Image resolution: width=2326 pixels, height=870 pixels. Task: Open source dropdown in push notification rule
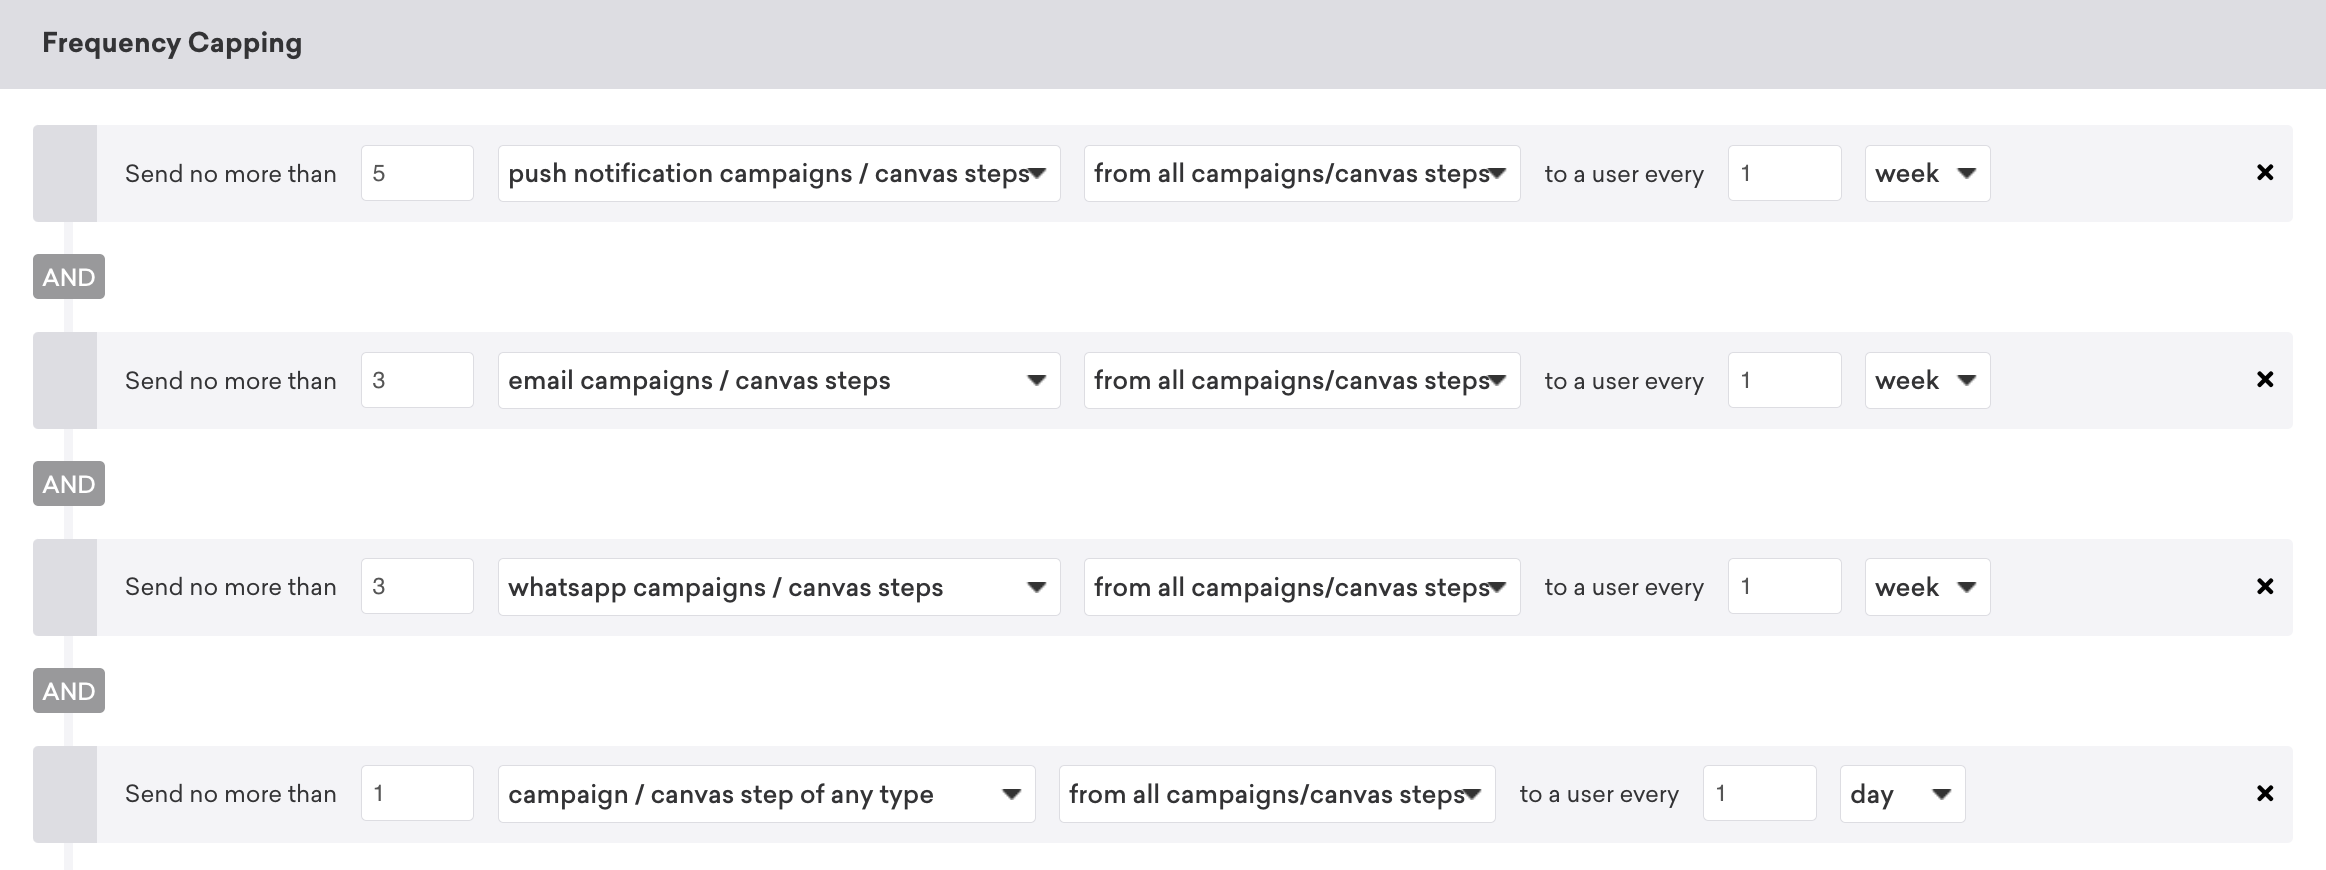[1302, 173]
